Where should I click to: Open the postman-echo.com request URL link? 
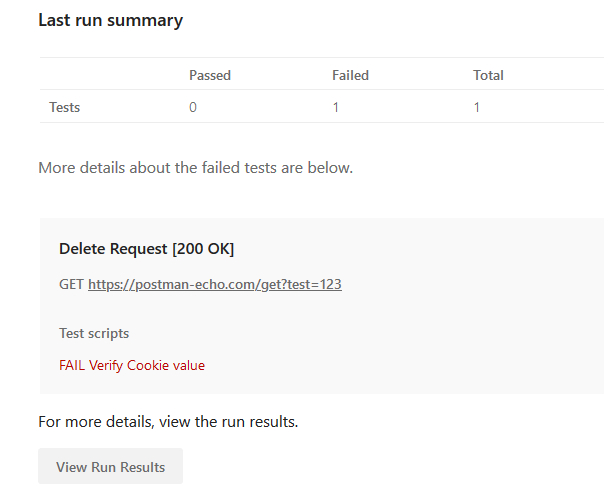click(214, 284)
